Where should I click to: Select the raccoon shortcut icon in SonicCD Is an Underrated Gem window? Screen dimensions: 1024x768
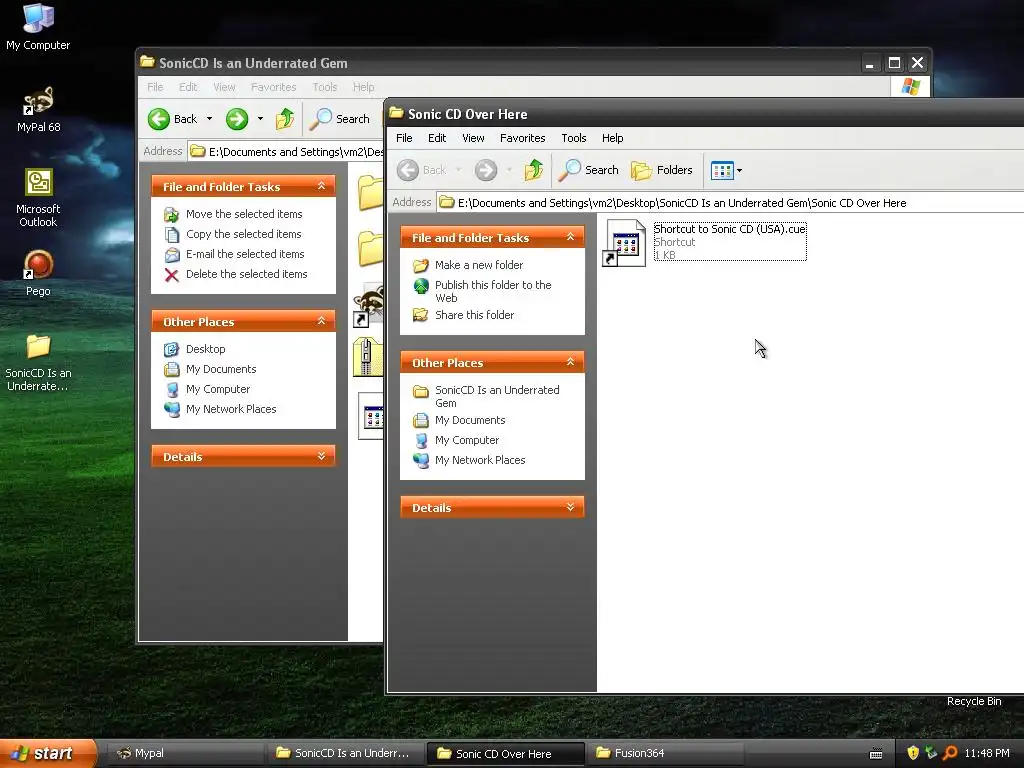tap(369, 304)
